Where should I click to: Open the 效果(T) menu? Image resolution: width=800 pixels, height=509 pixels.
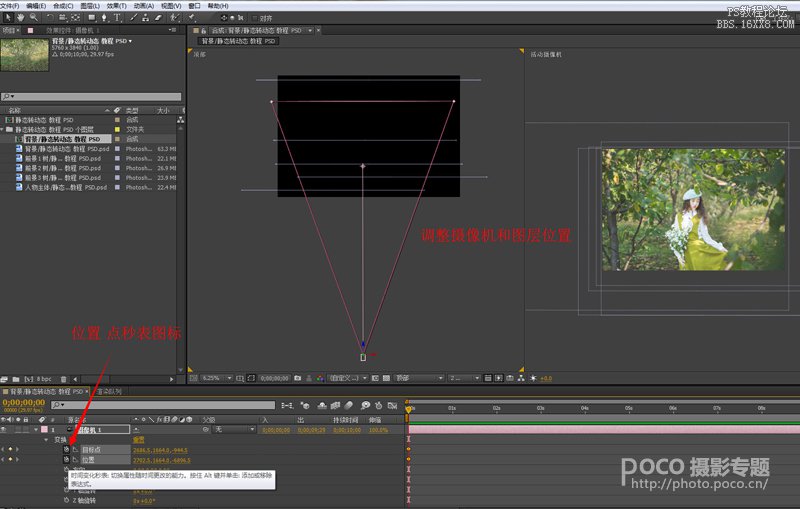(x=117, y=6)
